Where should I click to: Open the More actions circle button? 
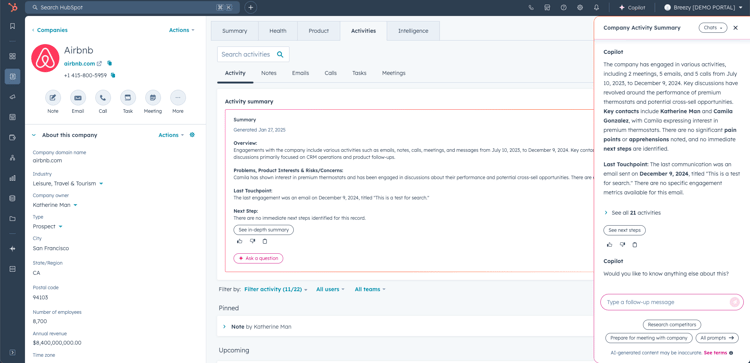point(178,98)
